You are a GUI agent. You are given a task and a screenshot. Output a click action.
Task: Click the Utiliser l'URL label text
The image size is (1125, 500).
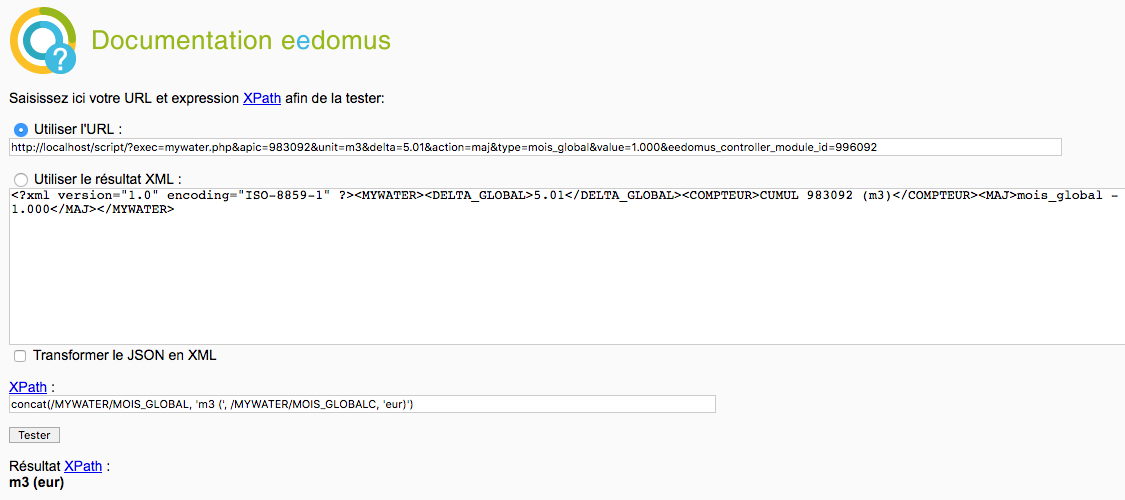pyautogui.click(x=78, y=130)
